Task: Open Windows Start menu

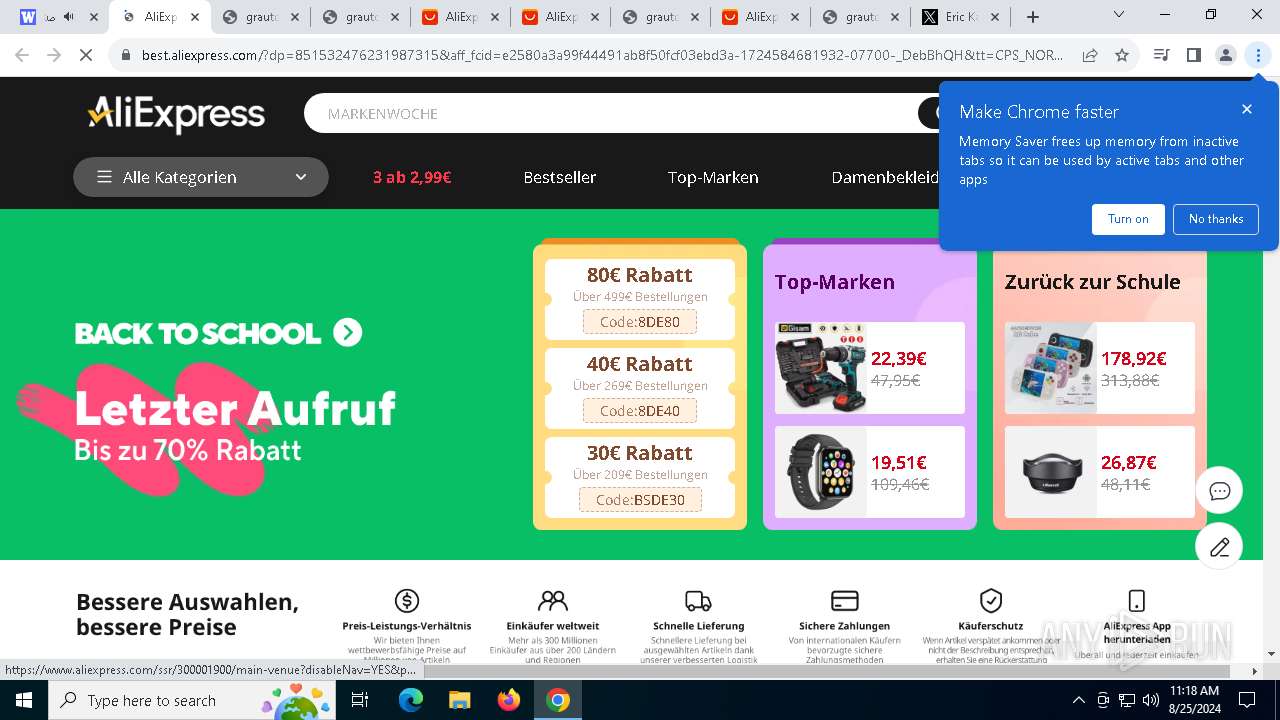Action: (24, 700)
